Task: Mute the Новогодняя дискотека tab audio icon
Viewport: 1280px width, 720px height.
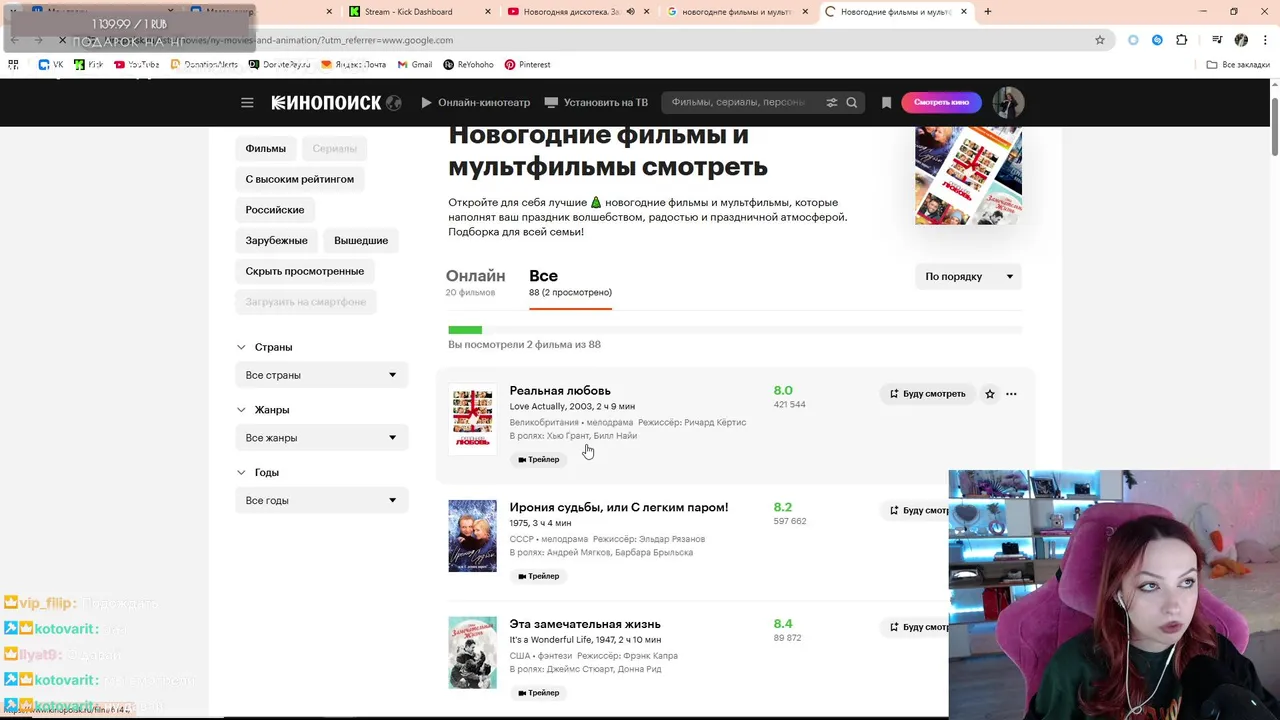Action: tap(631, 12)
